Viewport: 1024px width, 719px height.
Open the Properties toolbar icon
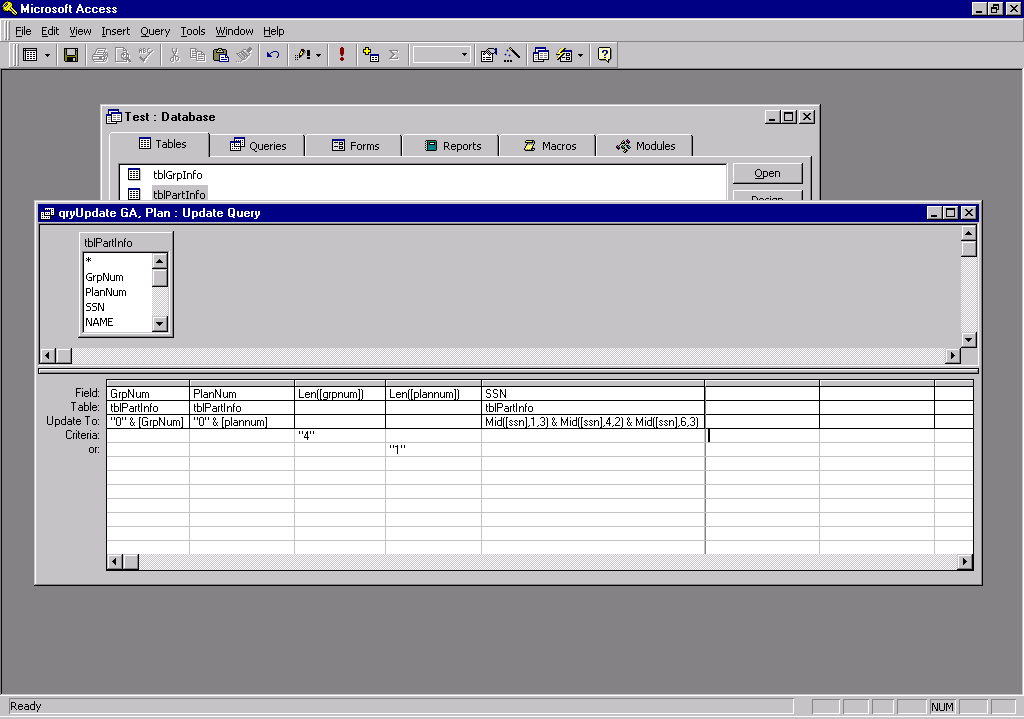[x=488, y=55]
